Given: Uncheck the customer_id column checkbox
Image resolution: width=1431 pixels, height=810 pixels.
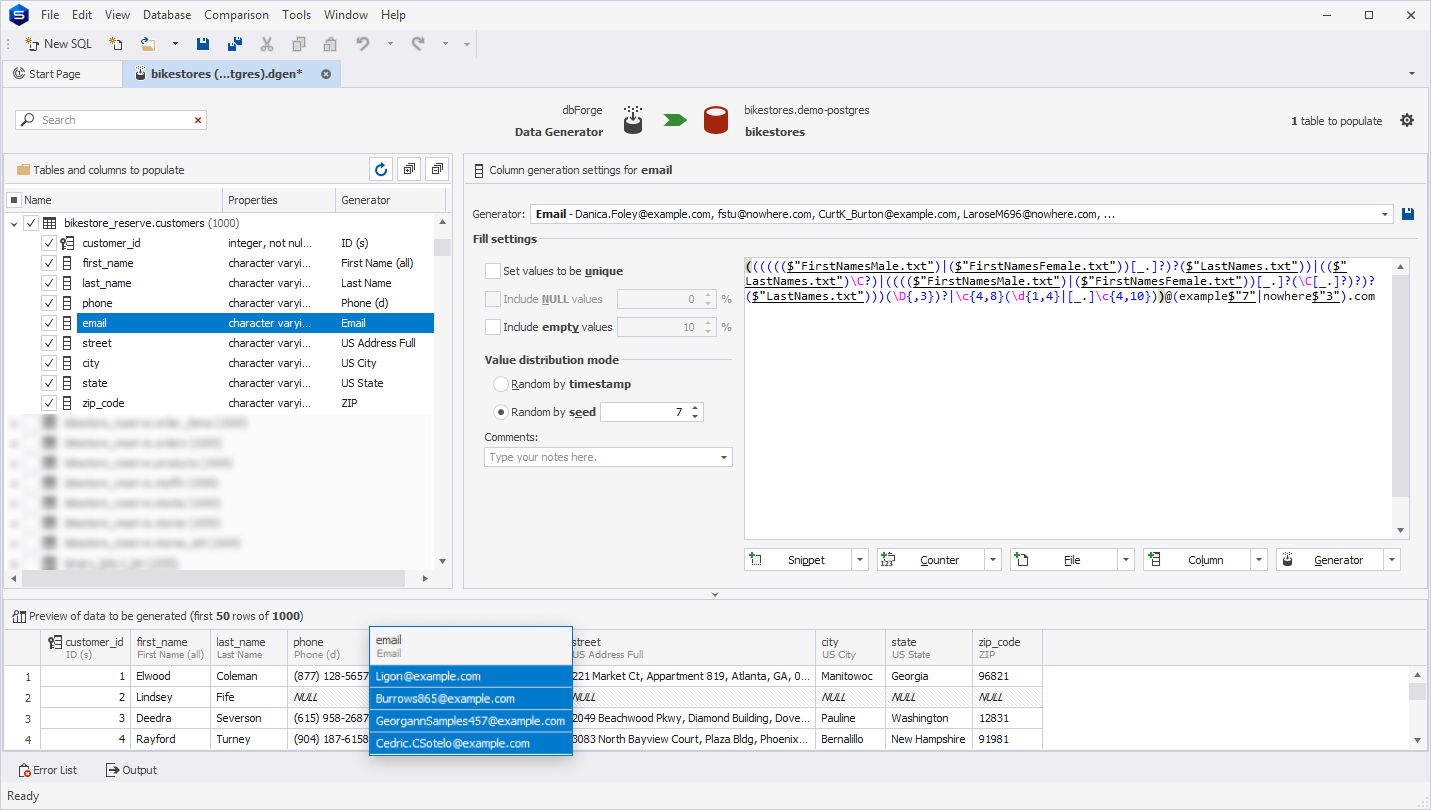Looking at the screenshot, I should pyautogui.click(x=48, y=243).
